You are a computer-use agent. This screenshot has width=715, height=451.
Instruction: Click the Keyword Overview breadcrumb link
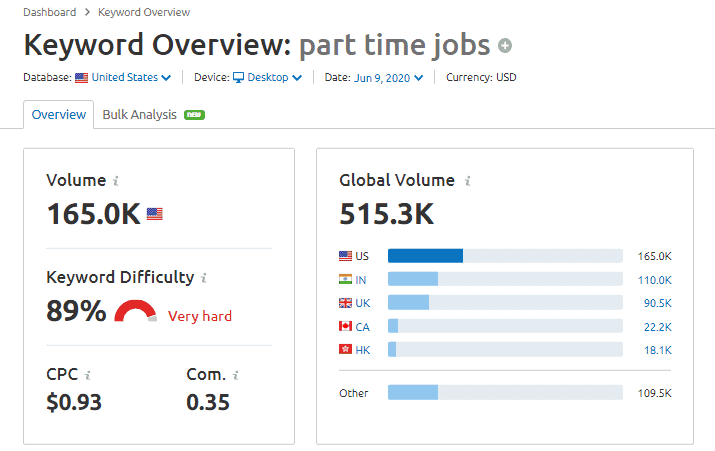pyautogui.click(x=144, y=12)
